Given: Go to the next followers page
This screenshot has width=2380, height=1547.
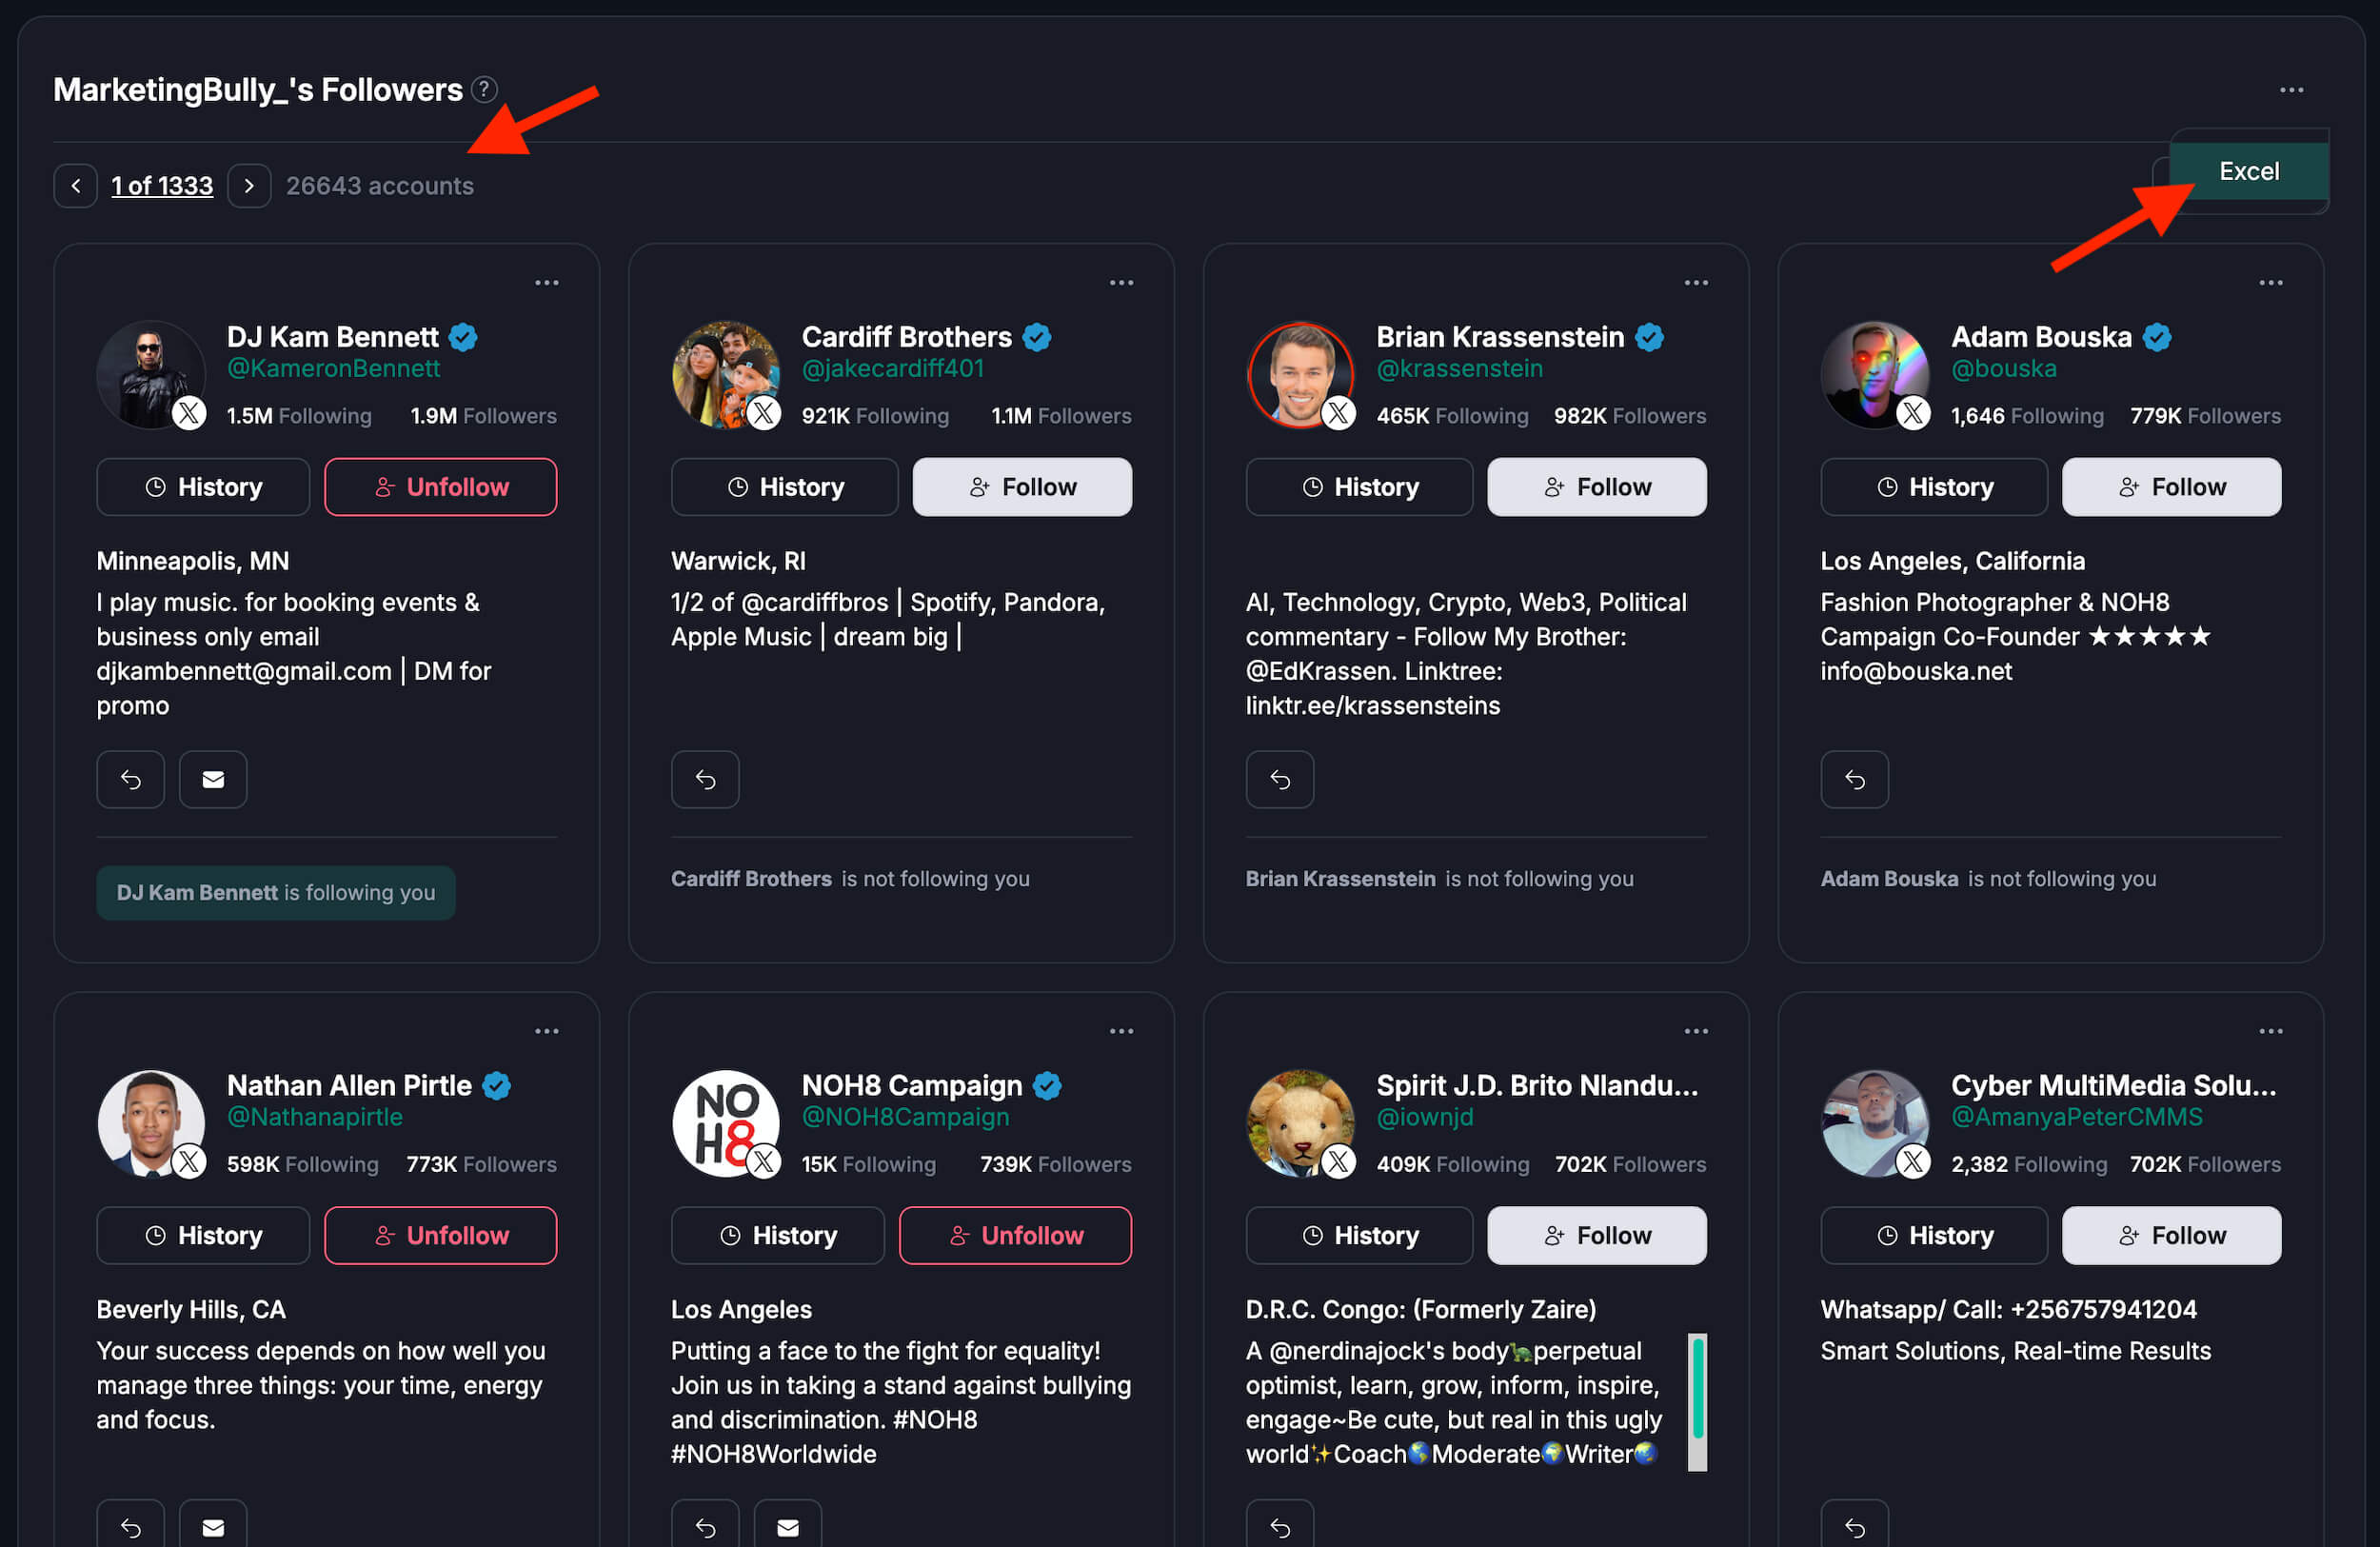Looking at the screenshot, I should click(249, 186).
